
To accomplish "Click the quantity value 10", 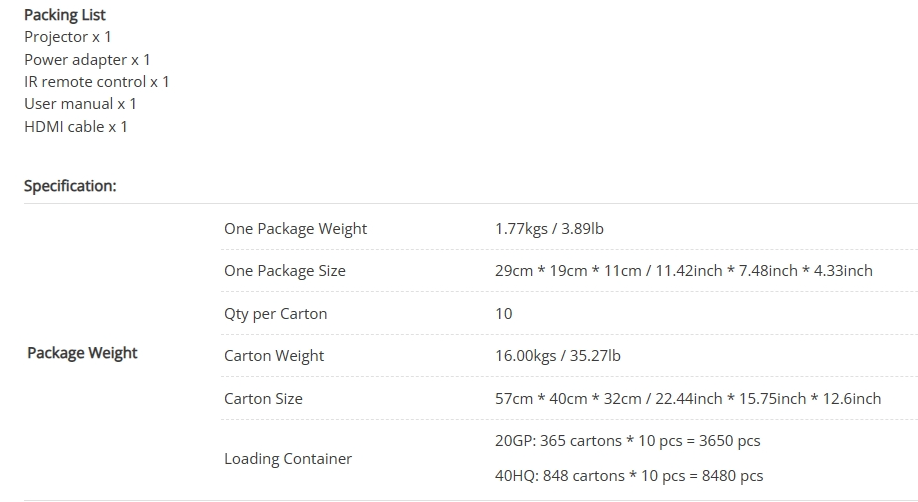I will coord(503,313).
